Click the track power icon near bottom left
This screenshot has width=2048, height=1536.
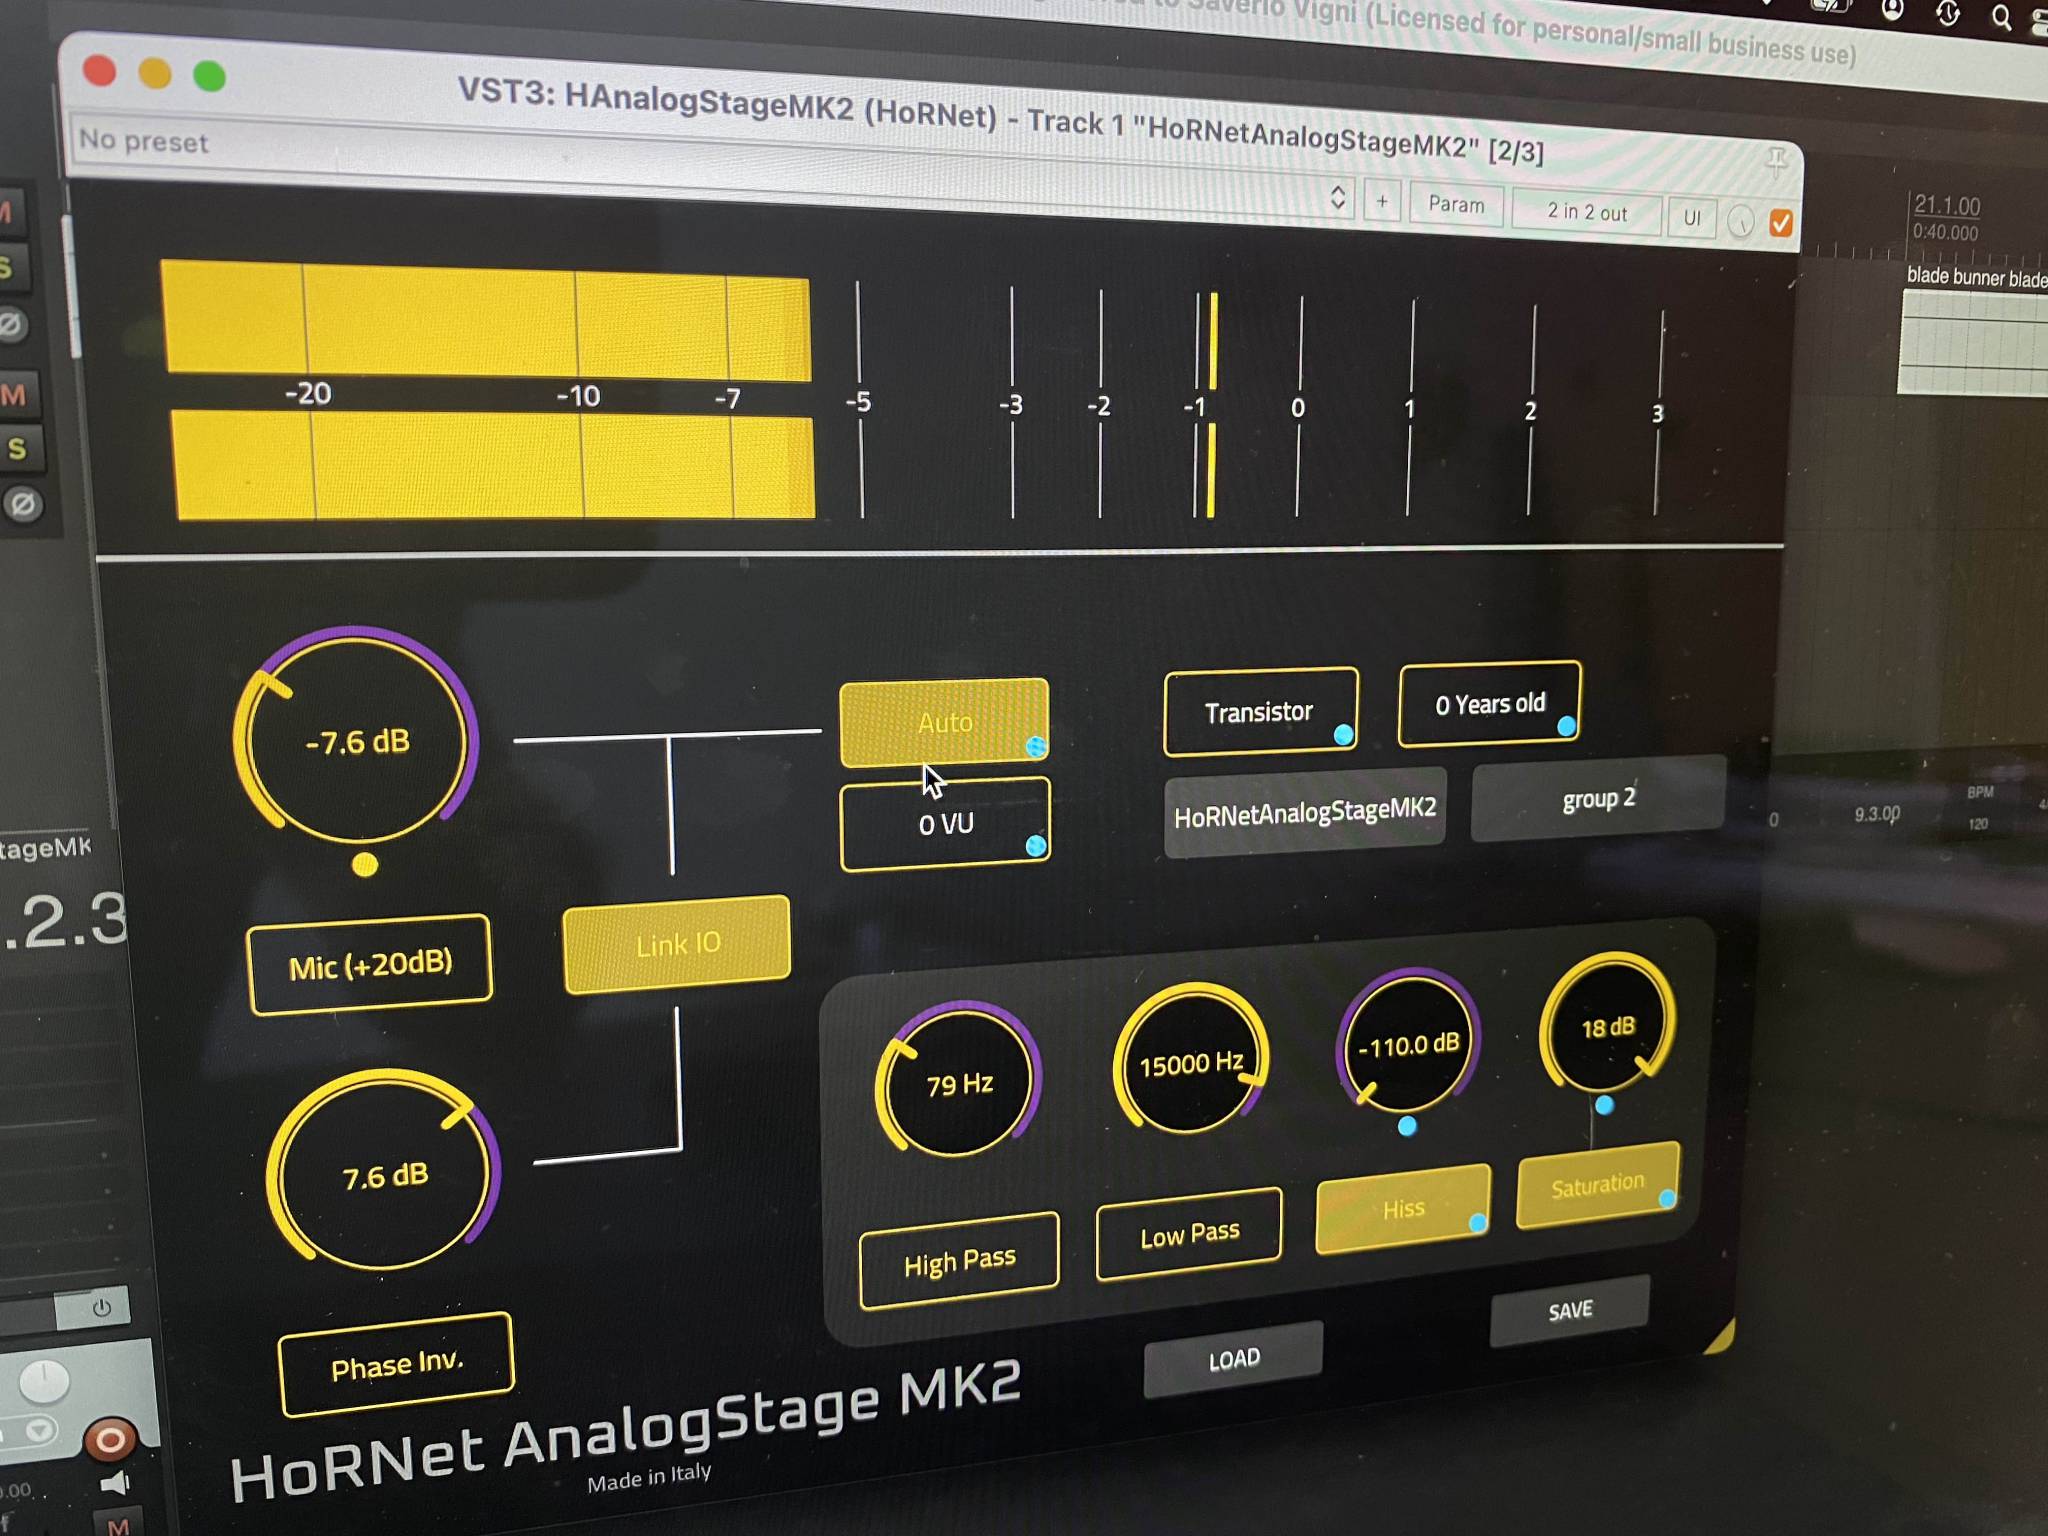point(100,1307)
